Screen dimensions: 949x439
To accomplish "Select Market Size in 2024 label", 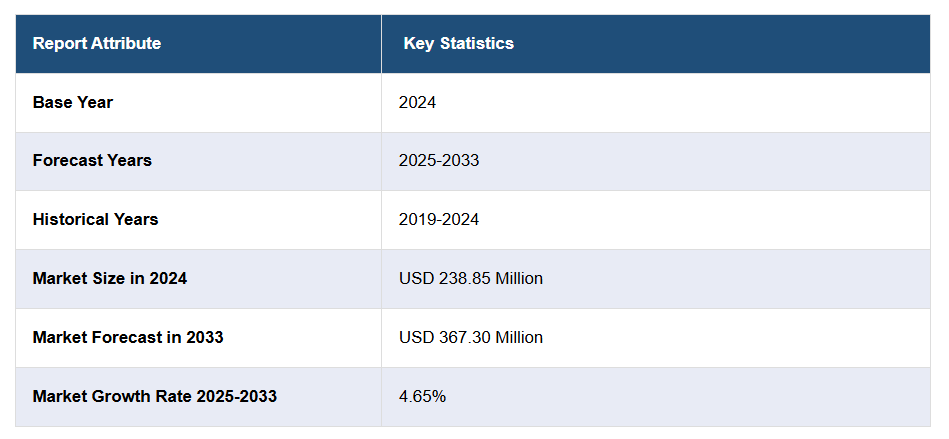I will click(110, 278).
